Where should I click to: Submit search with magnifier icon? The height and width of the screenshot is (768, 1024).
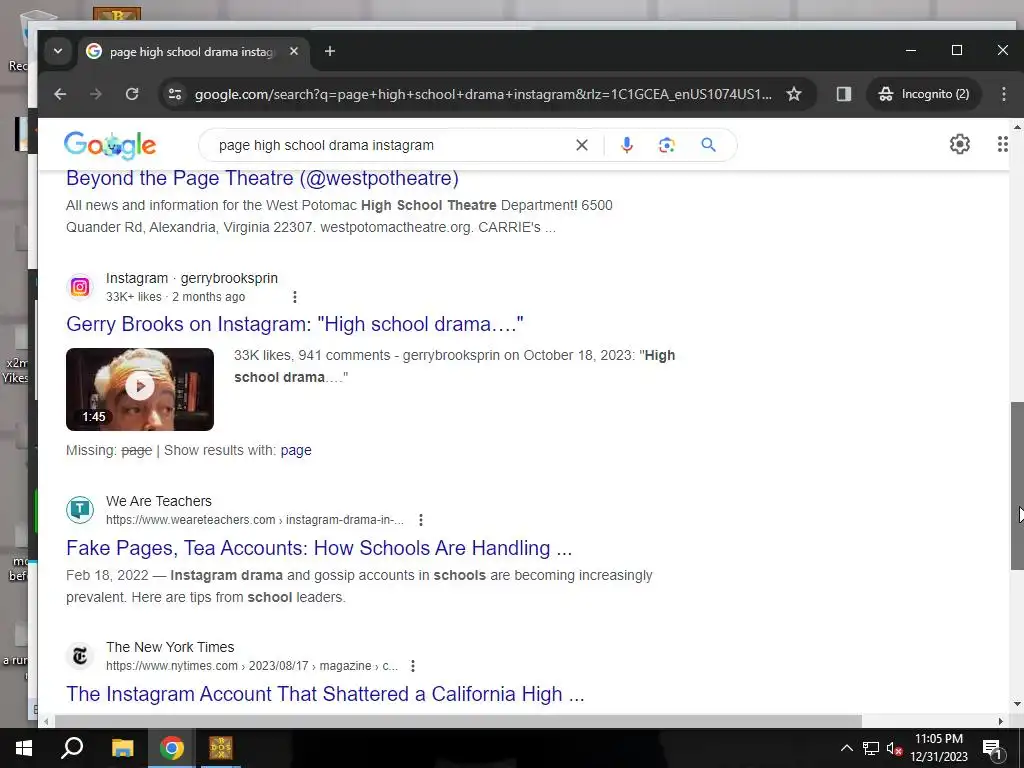pos(709,145)
